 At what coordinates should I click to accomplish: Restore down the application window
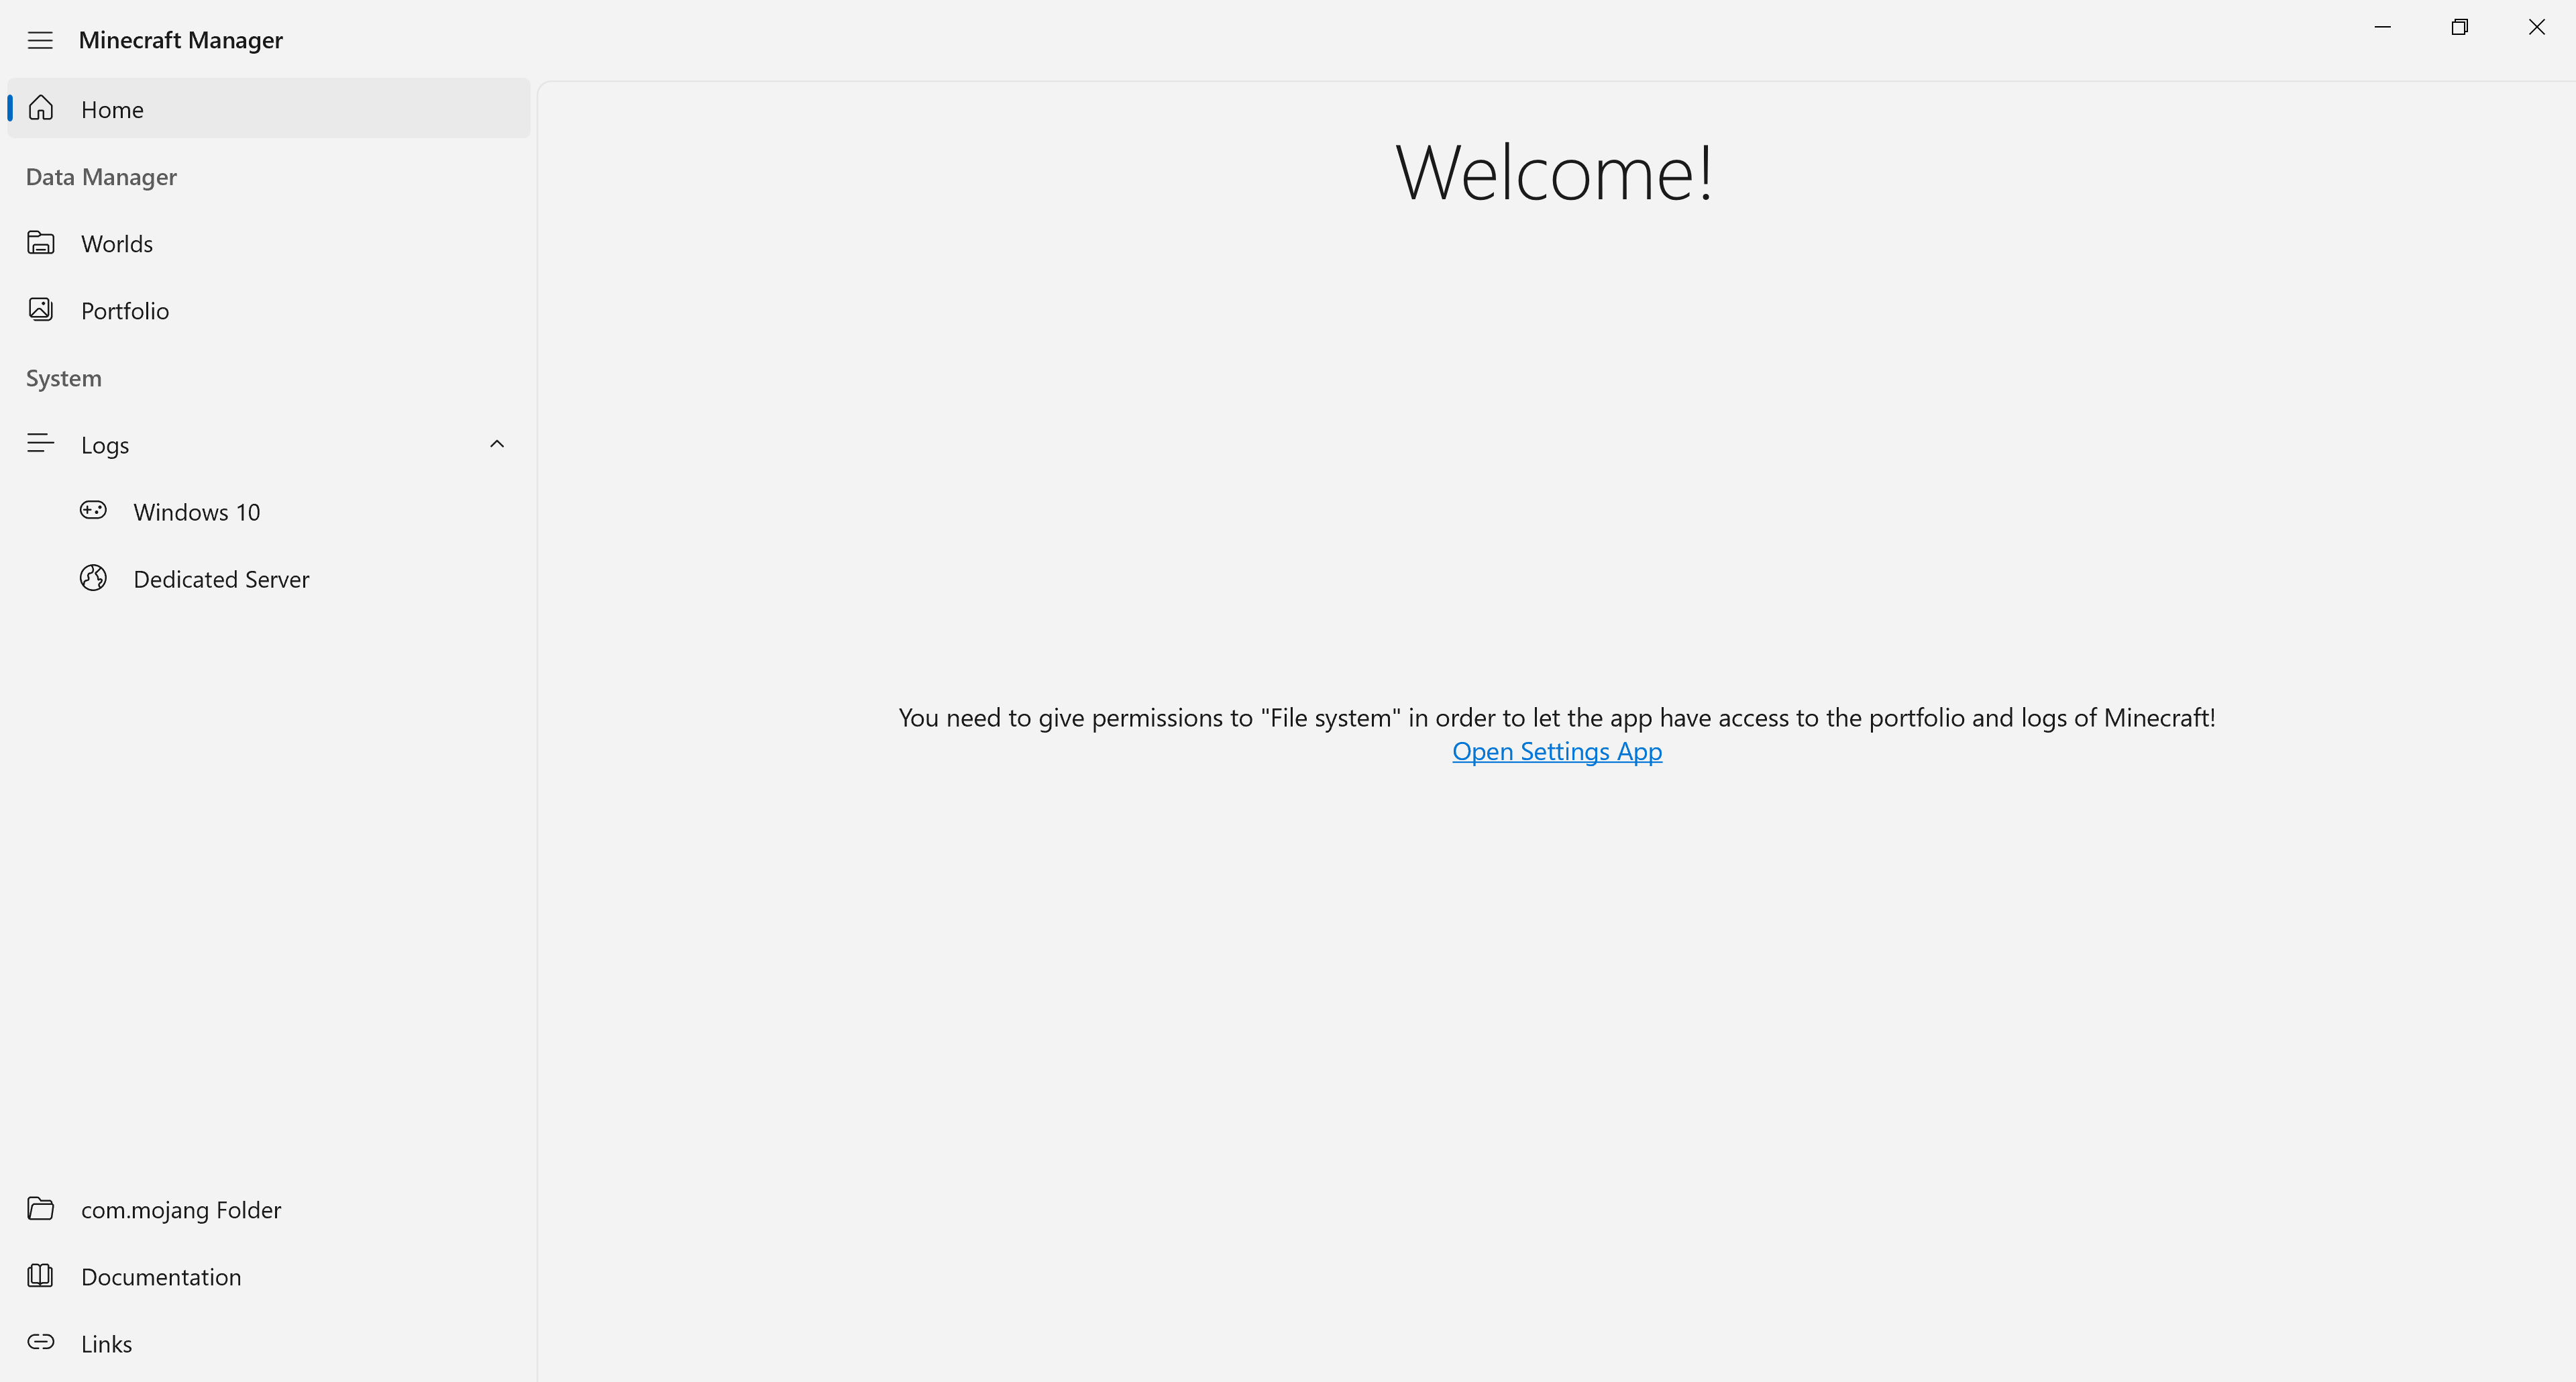(2459, 27)
